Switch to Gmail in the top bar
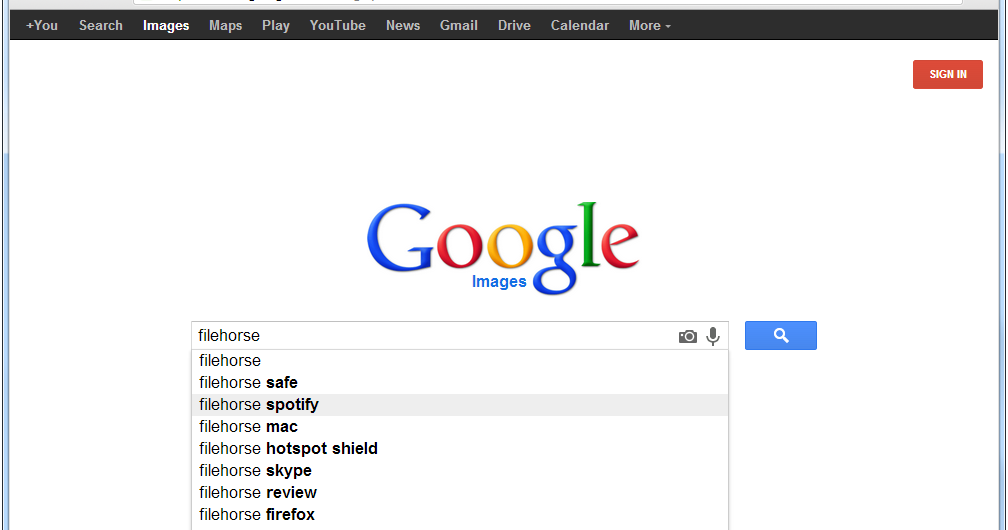The image size is (1008, 530). pyautogui.click(x=459, y=26)
